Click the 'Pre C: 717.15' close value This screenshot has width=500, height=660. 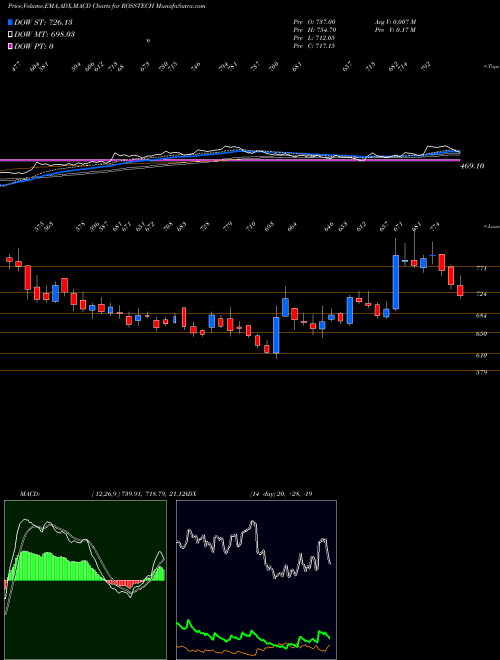point(314,46)
